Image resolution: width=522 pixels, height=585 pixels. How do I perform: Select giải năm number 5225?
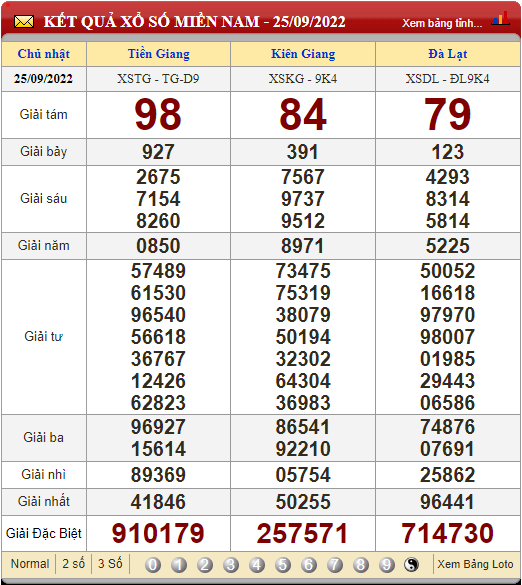[447, 246]
